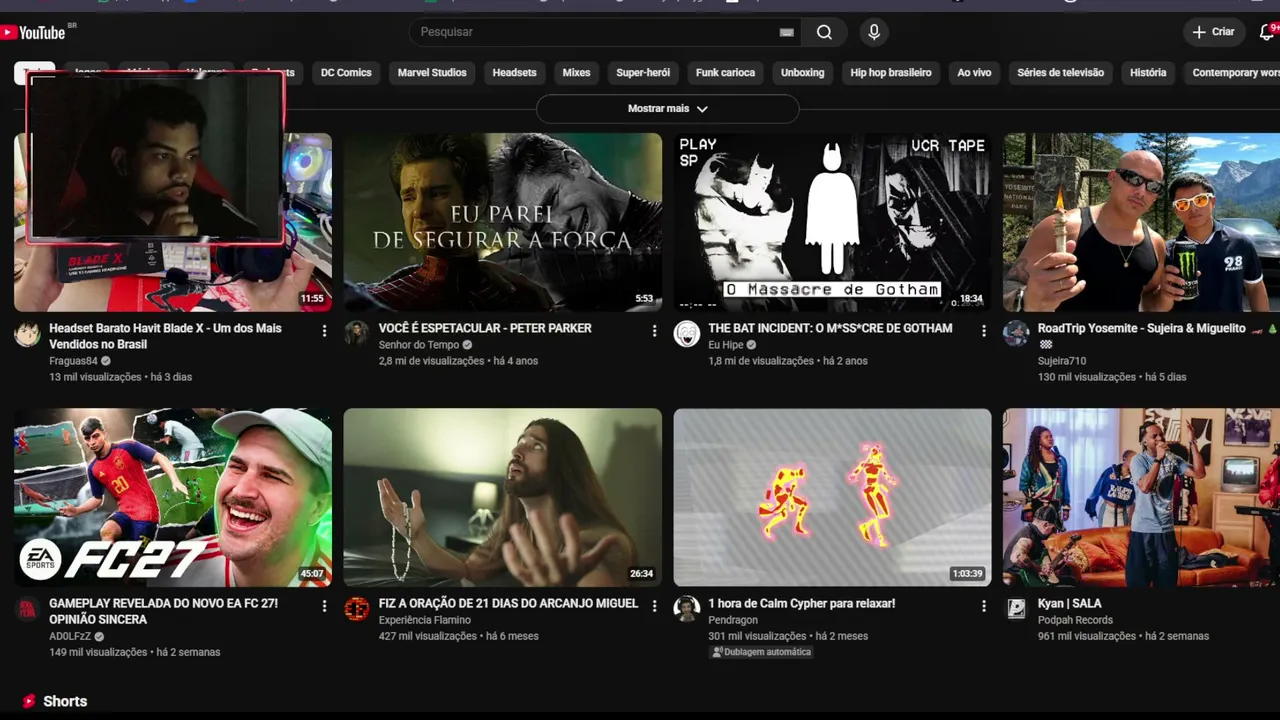Viewport: 1280px width, 720px height.
Task: Open options menu for The Bat Incident video
Action: (983, 331)
